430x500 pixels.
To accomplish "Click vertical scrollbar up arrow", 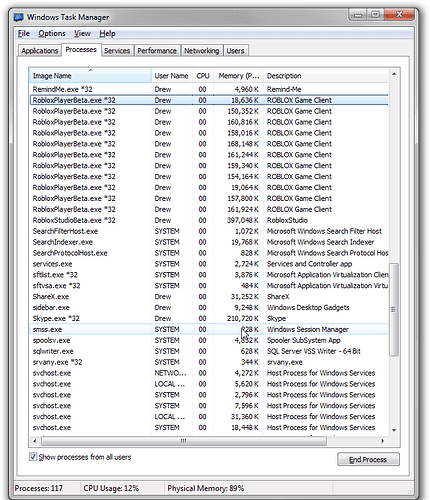I will [x=394, y=74].
